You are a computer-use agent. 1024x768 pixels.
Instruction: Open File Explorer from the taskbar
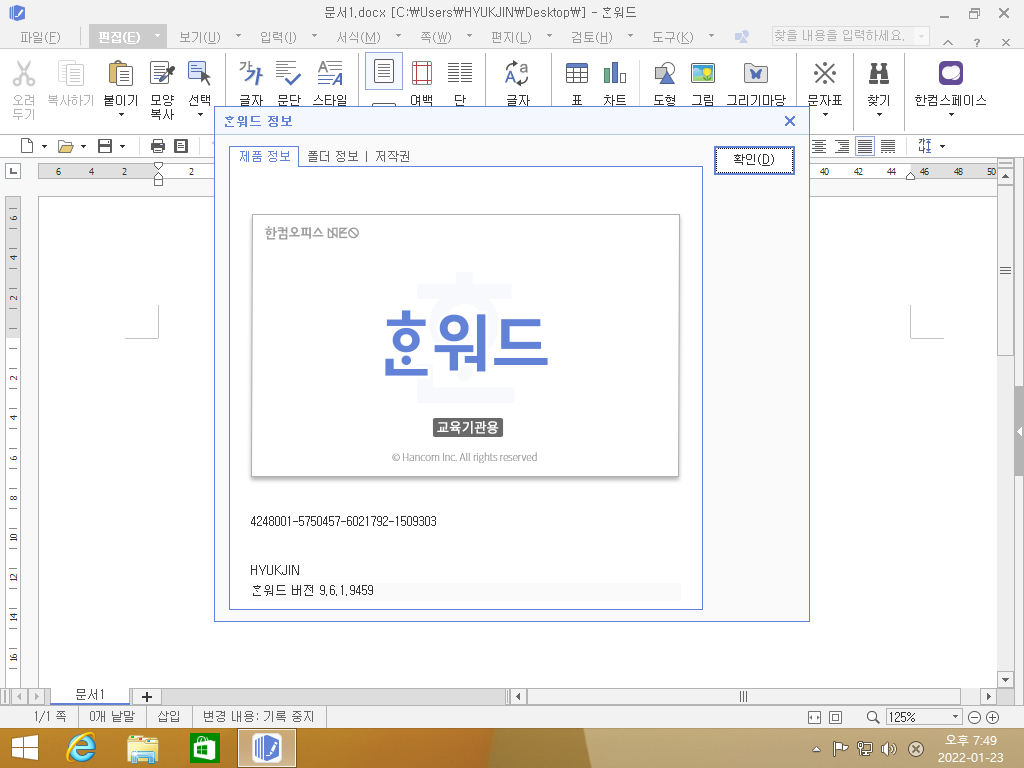(x=142, y=748)
